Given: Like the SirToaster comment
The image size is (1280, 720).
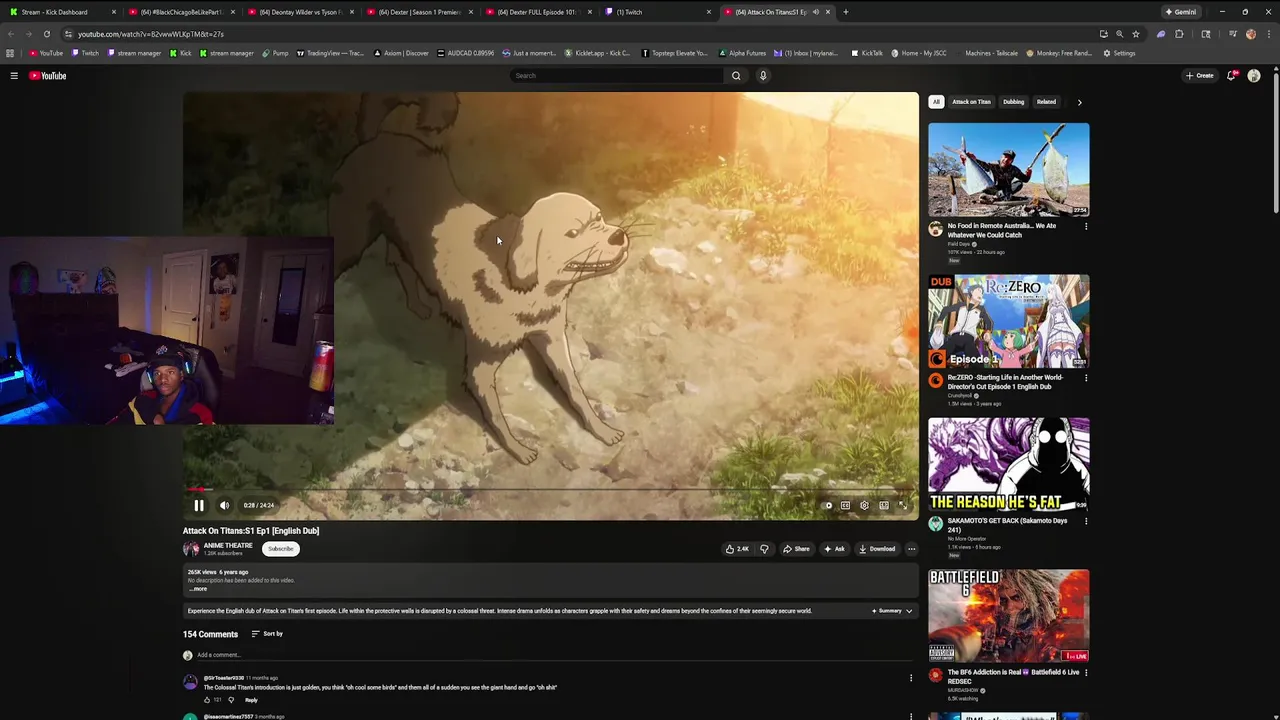Looking at the screenshot, I should click(x=207, y=700).
